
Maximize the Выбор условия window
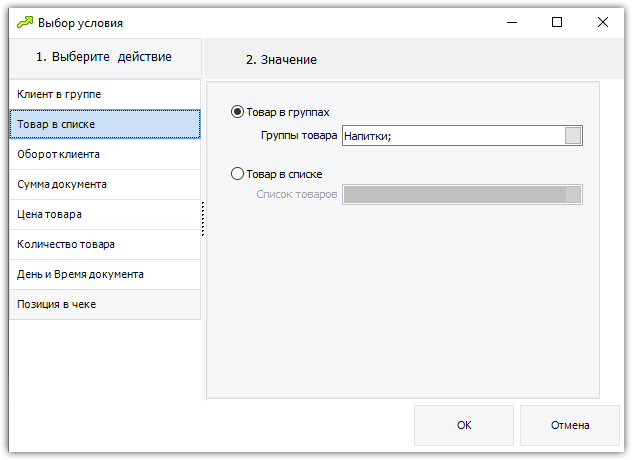click(x=557, y=22)
